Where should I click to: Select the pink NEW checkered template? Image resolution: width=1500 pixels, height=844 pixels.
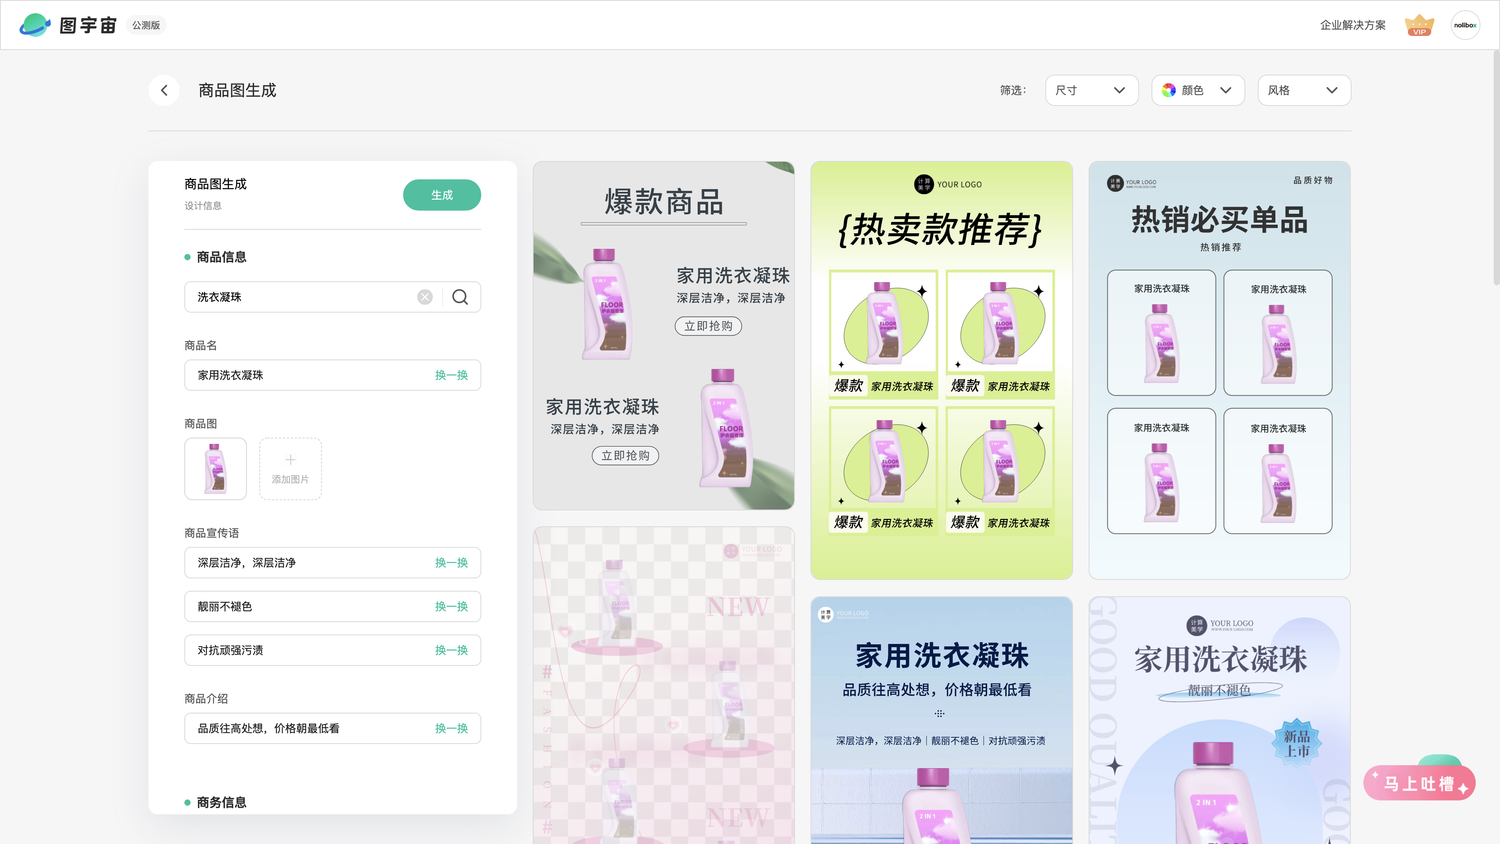pyautogui.click(x=664, y=686)
